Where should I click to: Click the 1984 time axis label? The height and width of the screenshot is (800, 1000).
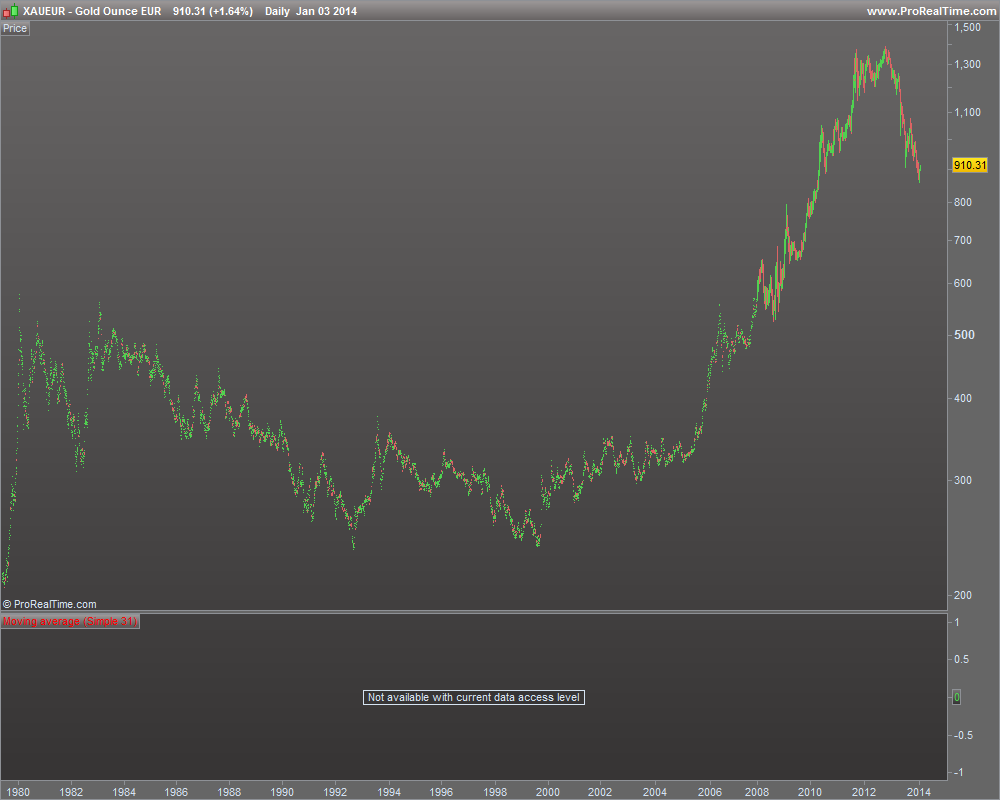(124, 792)
